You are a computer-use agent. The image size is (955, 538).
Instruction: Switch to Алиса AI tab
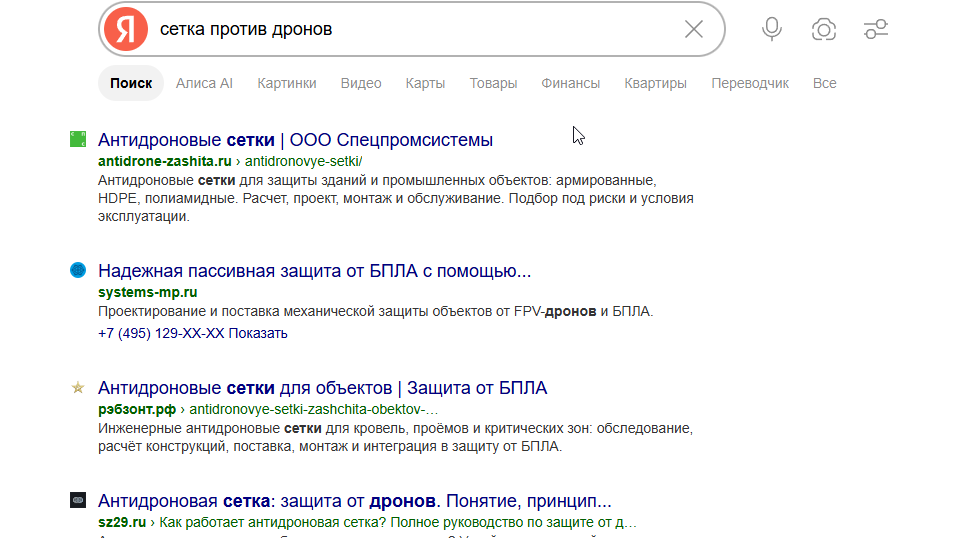[204, 83]
